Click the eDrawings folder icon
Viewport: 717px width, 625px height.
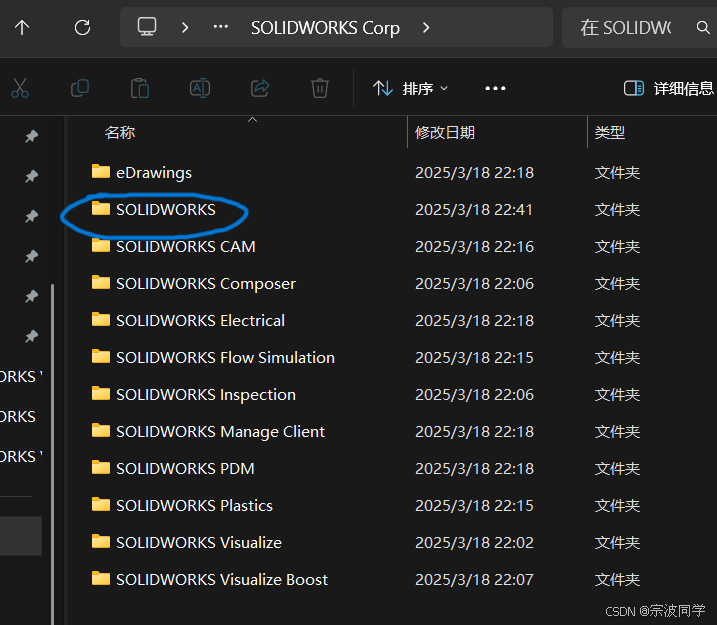click(x=101, y=171)
